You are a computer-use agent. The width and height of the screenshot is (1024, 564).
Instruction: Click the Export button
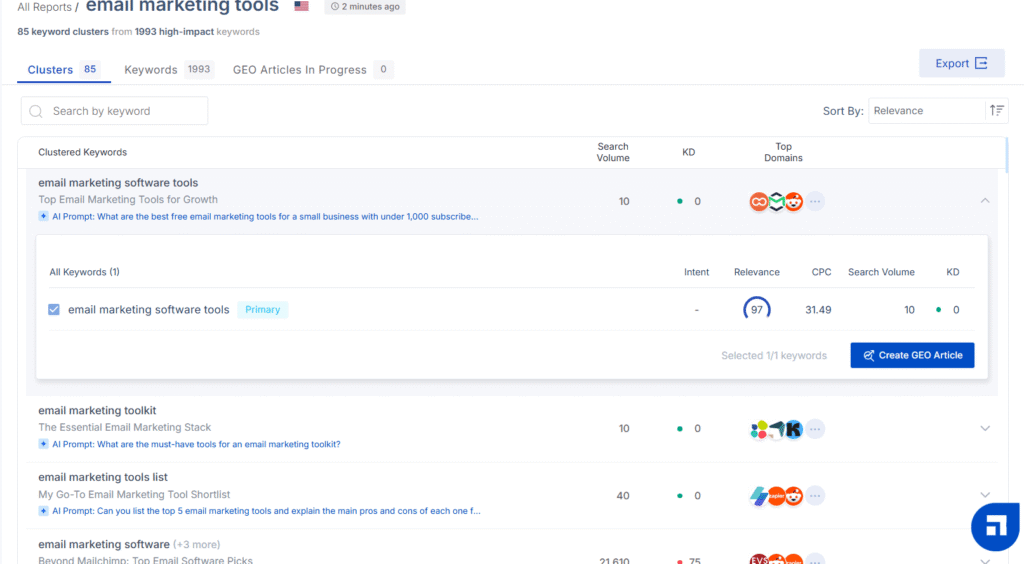point(961,63)
